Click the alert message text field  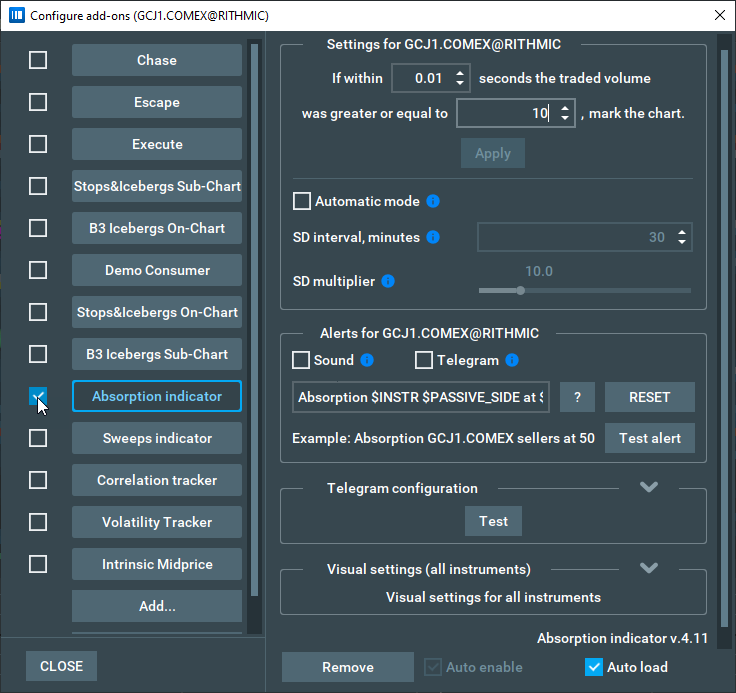[x=421, y=397]
